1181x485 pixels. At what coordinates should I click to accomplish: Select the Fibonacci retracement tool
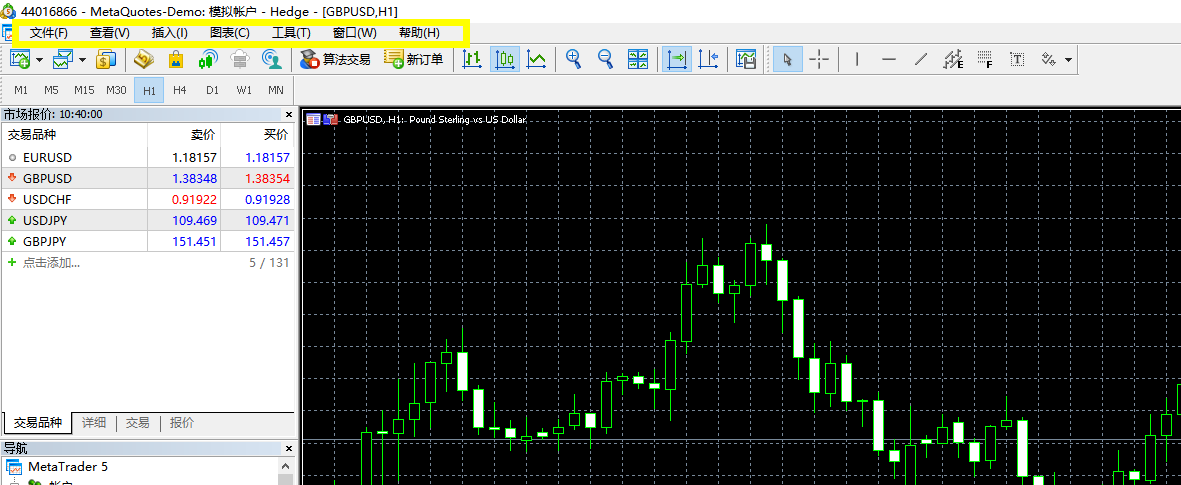pyautogui.click(x=985, y=60)
